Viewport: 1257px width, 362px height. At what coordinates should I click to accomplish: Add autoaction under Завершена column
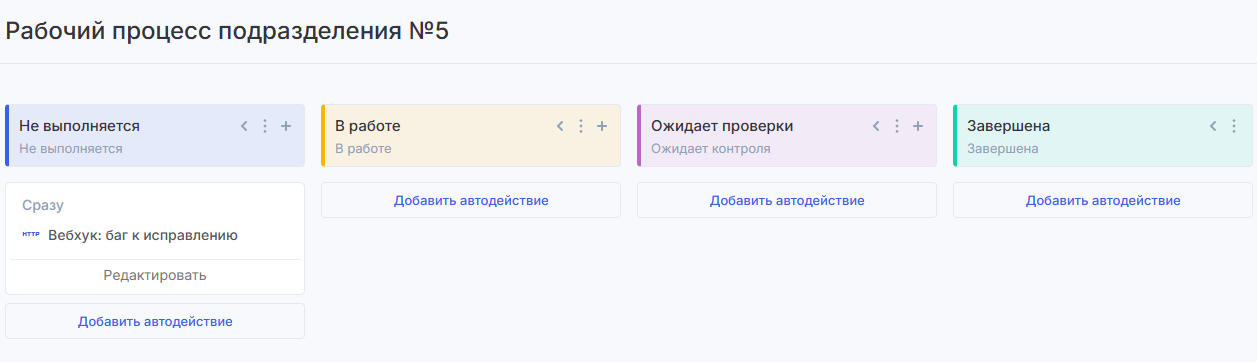tap(1103, 200)
